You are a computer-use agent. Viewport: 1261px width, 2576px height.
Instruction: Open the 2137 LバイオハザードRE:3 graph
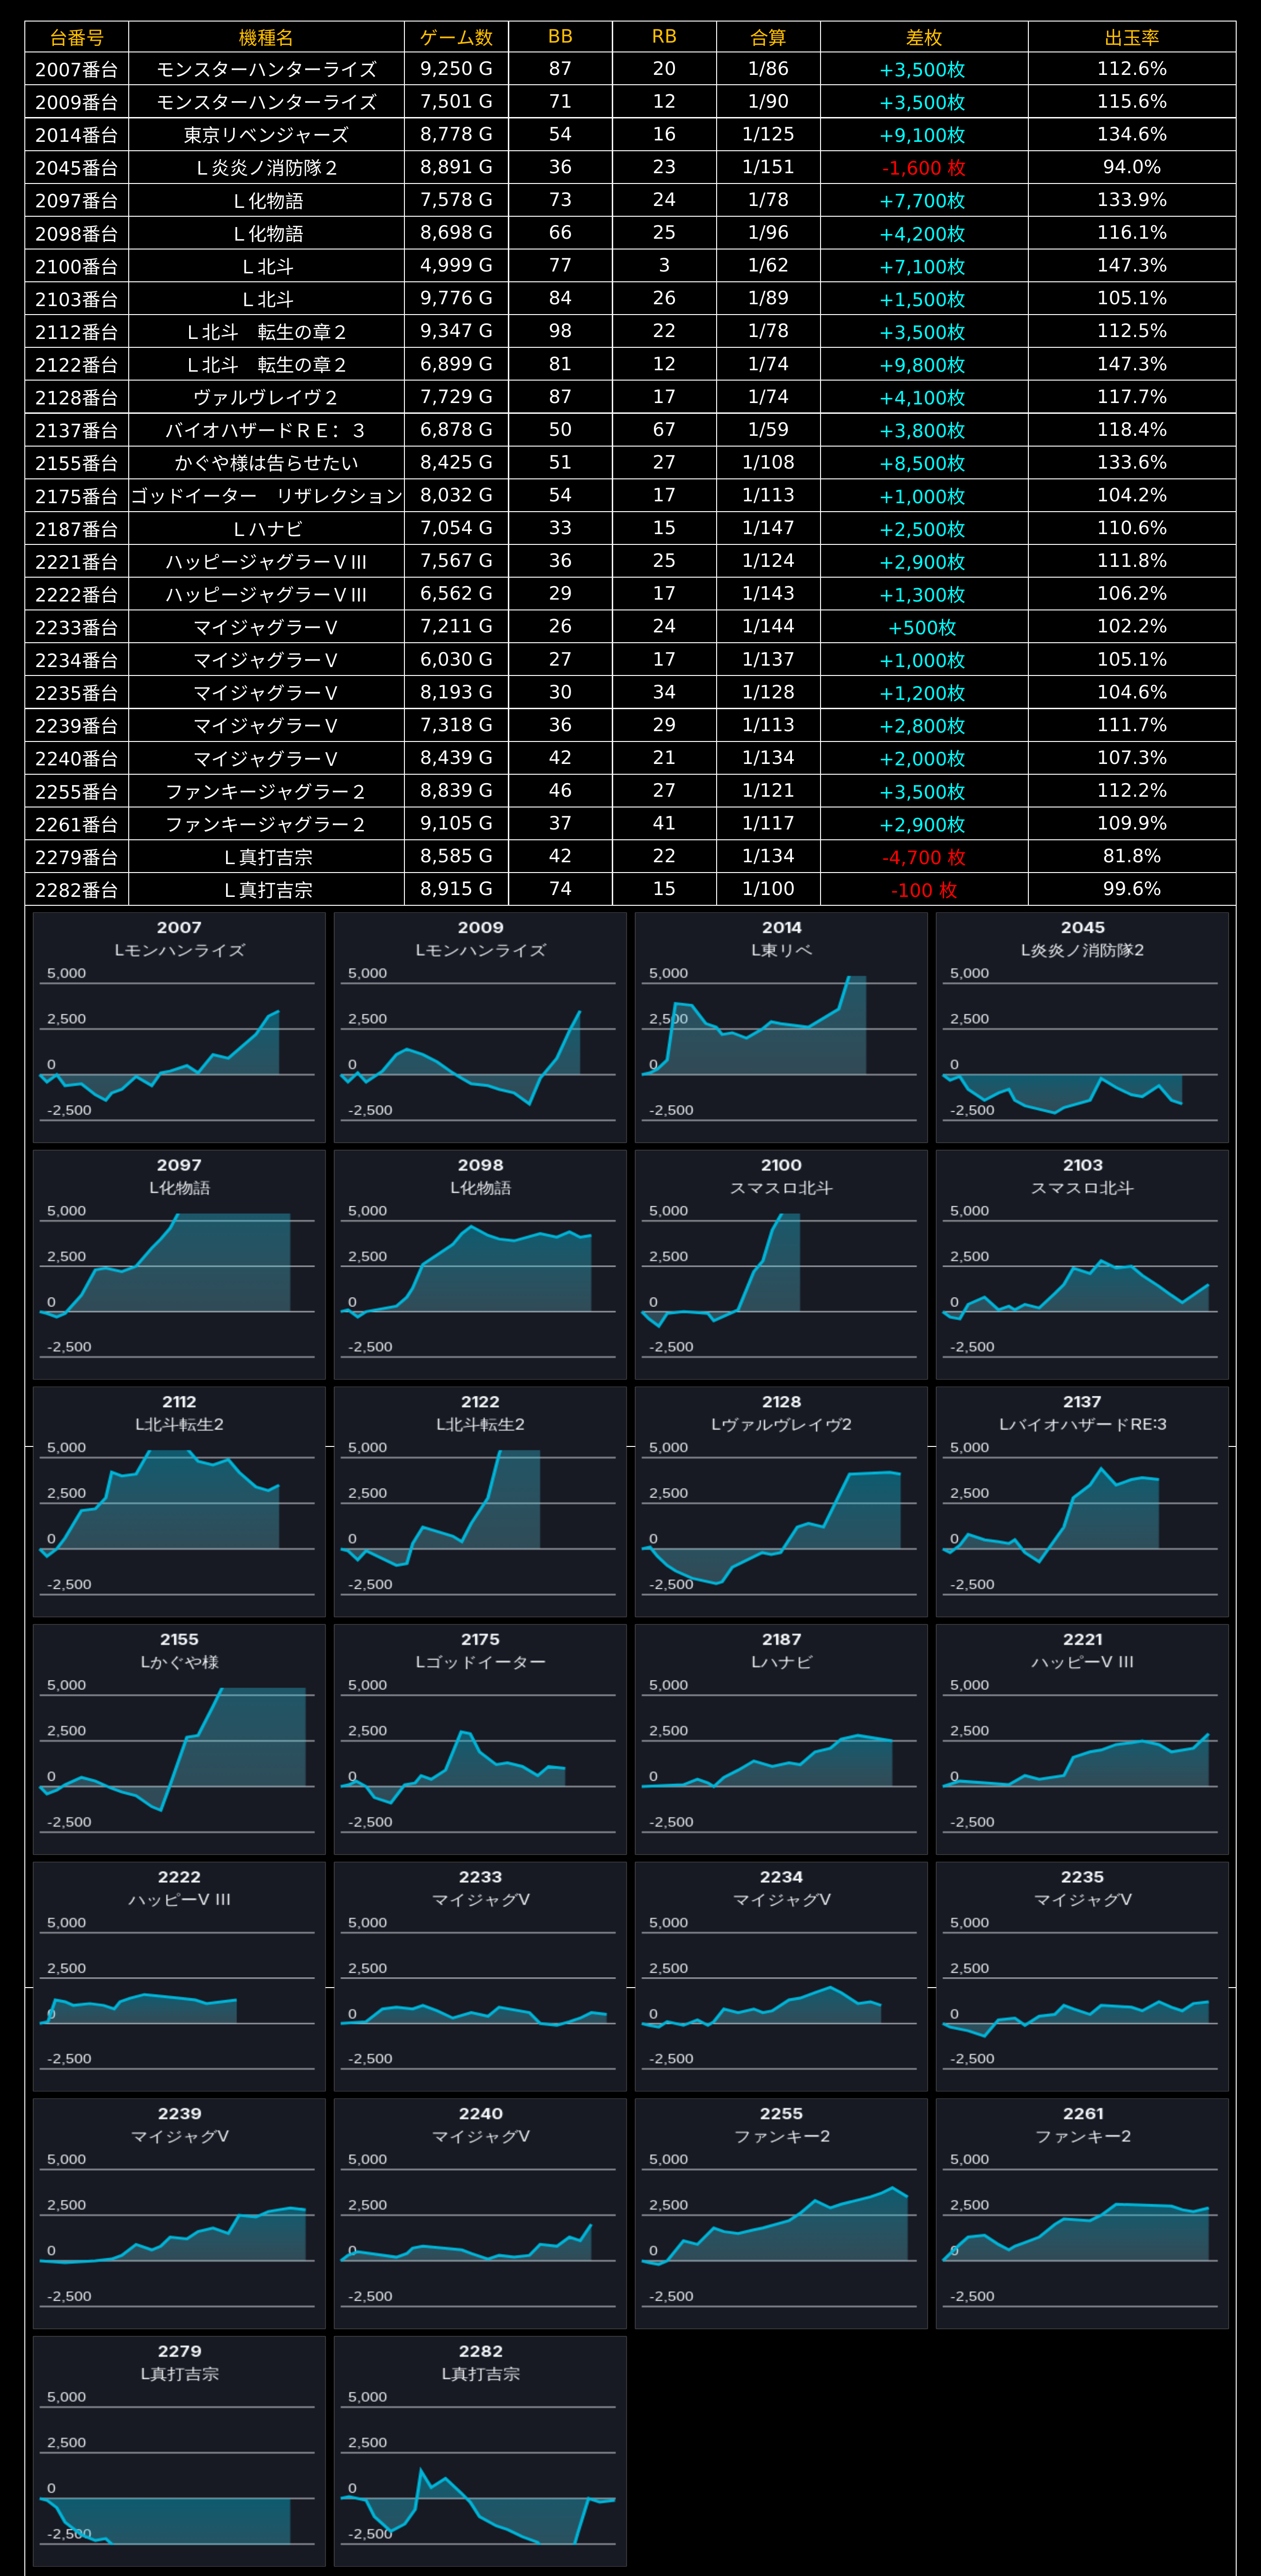[x=1082, y=1501]
